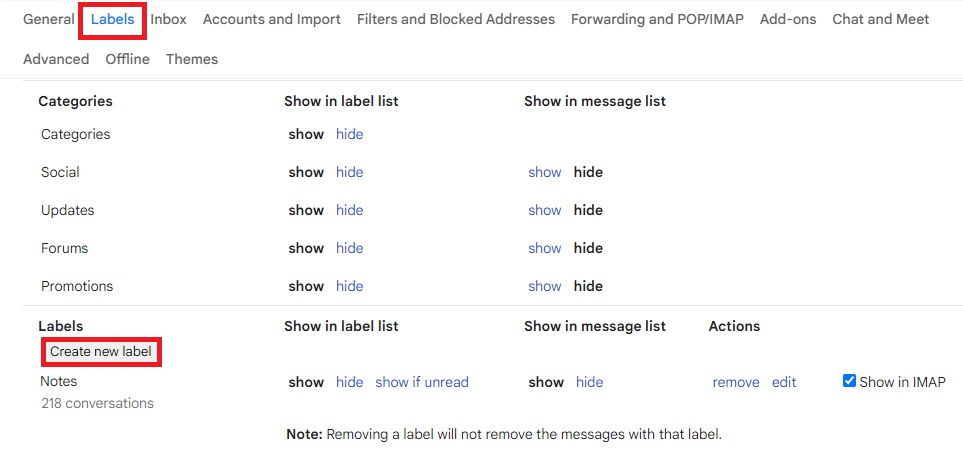Hide Categories in the label list
Viewport: 963px width, 476px height.
point(350,134)
